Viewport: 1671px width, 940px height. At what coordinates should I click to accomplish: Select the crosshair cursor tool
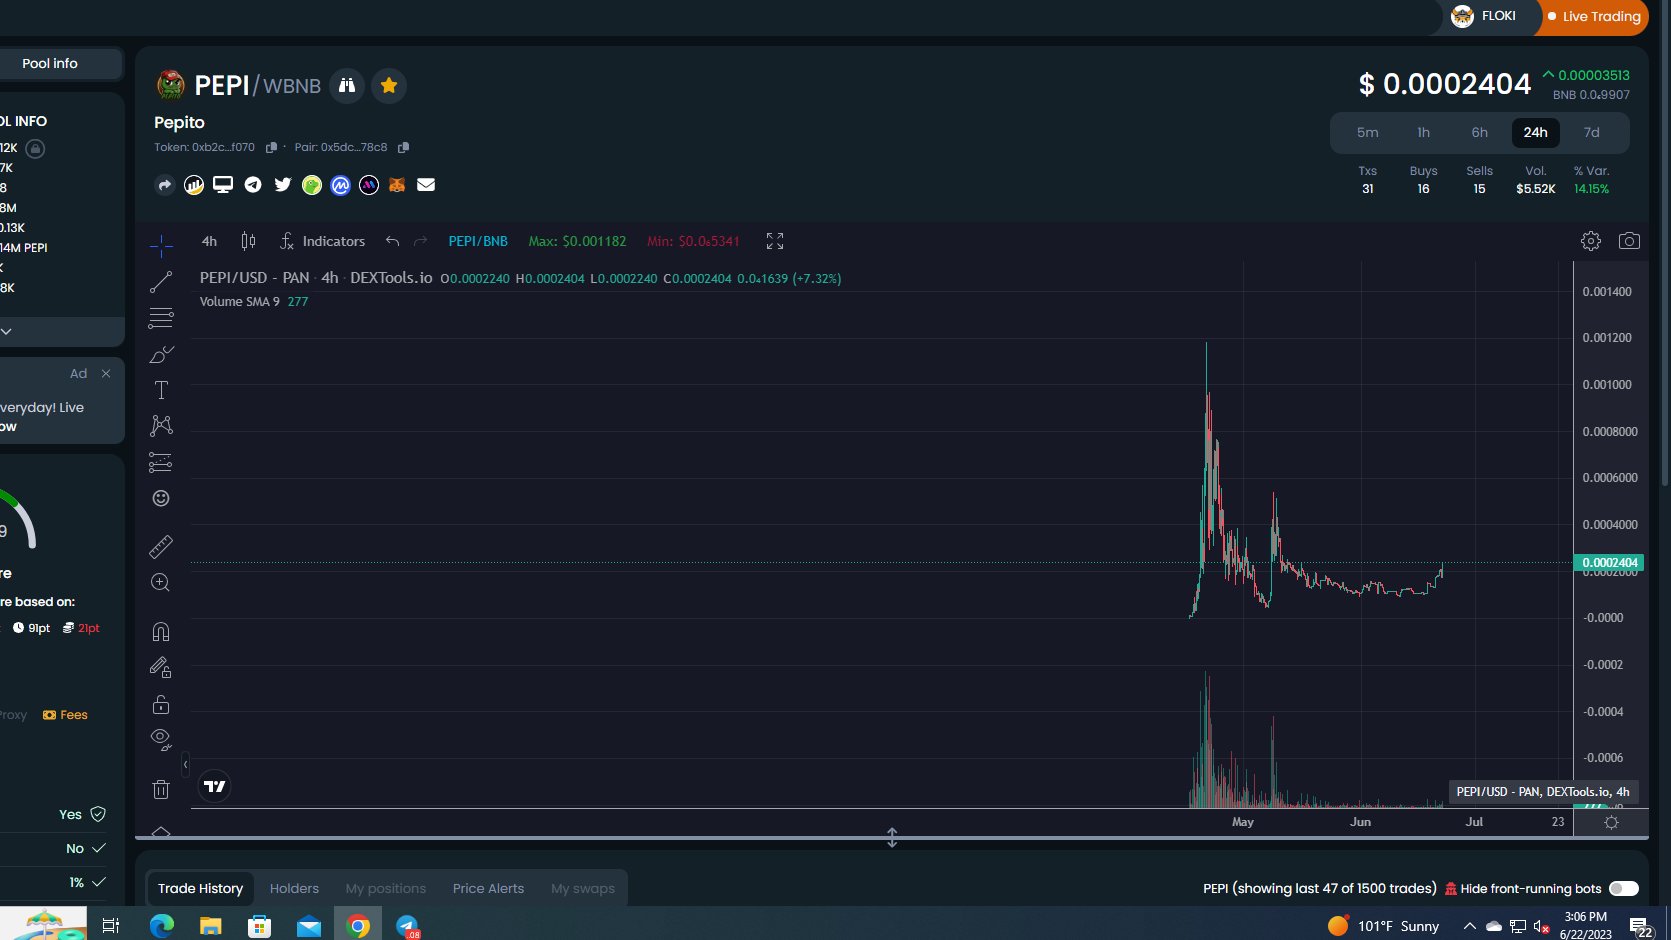(x=161, y=245)
